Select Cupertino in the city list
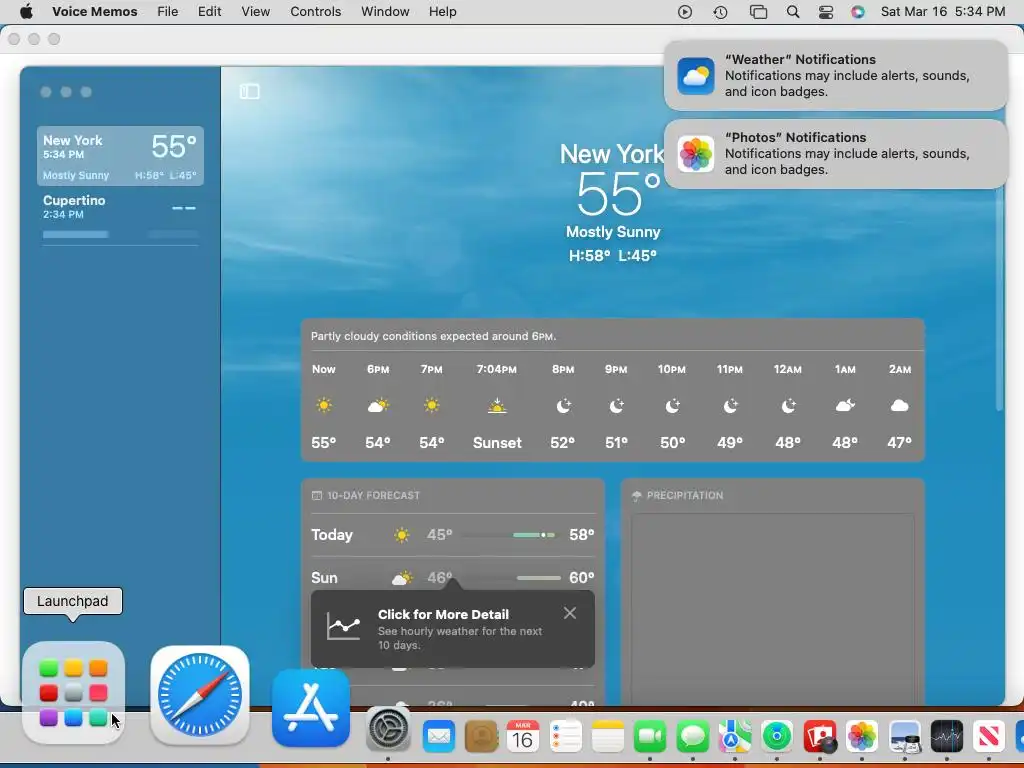Image resolution: width=1024 pixels, height=768 pixels. [120, 216]
